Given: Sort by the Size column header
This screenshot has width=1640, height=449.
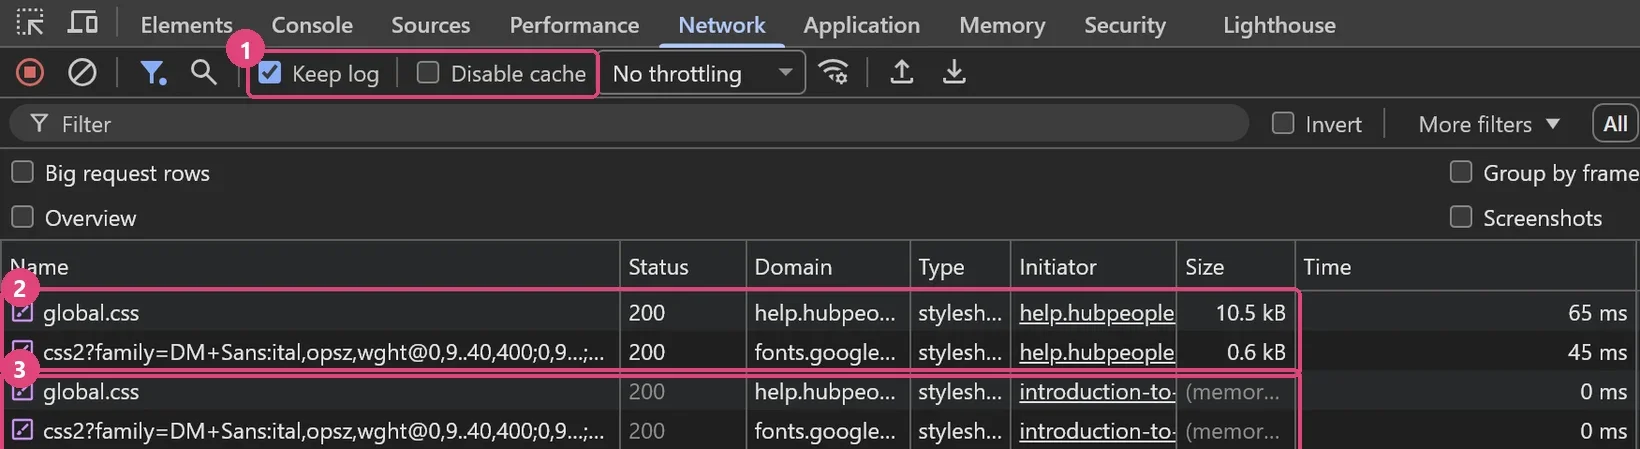Looking at the screenshot, I should click(1235, 267).
